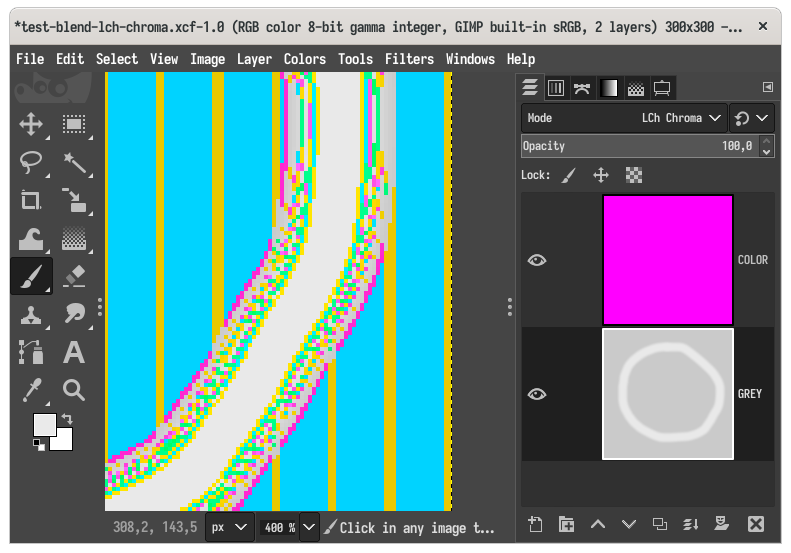Open the px unit dropdown
The height and width of the screenshot is (553, 791).
pos(230,528)
